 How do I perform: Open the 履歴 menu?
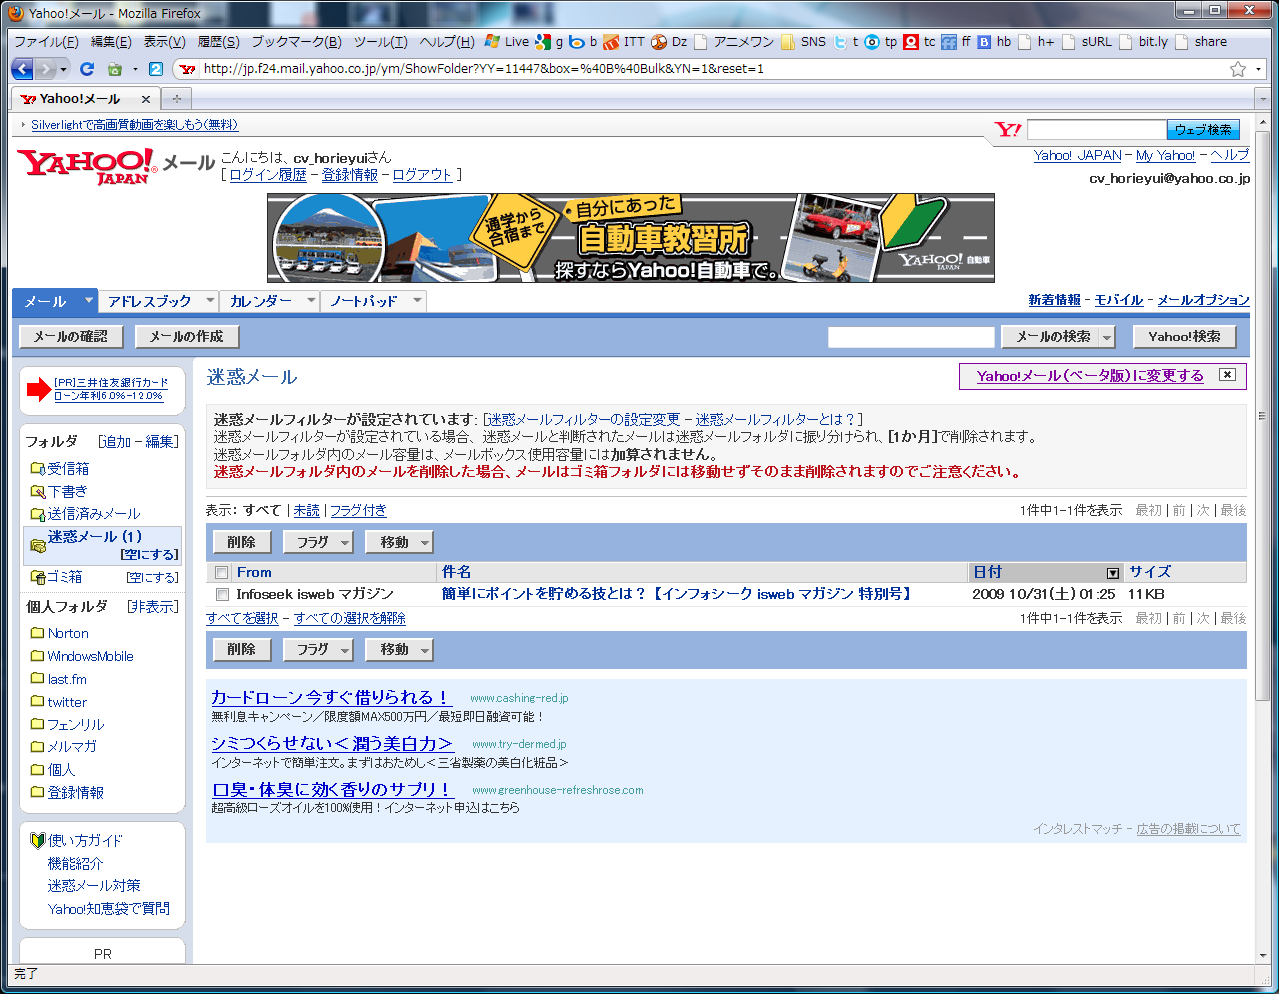pos(218,42)
